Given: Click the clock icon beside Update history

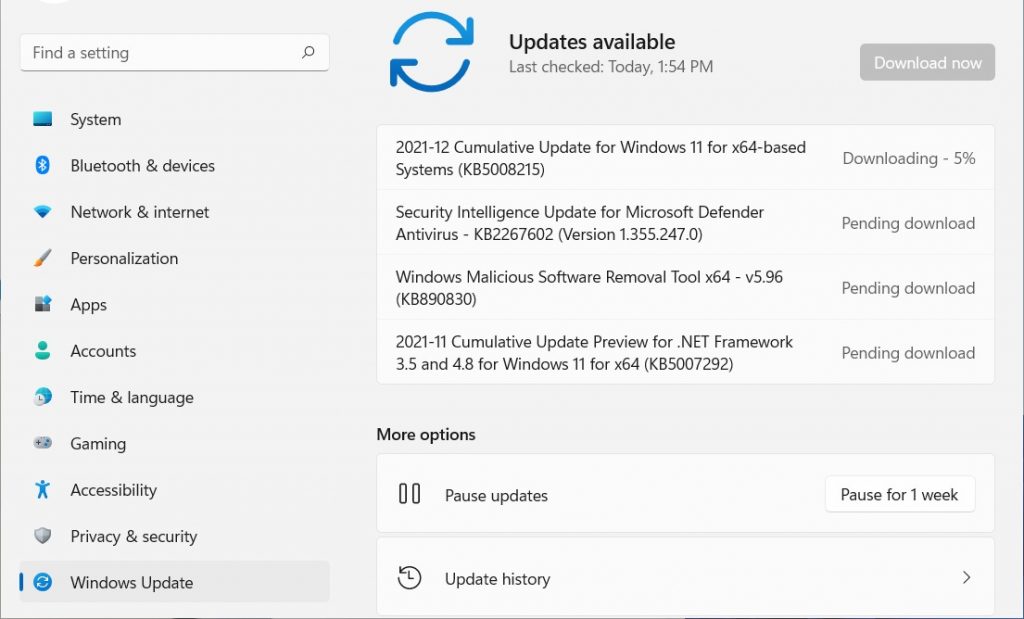Looking at the screenshot, I should click(x=409, y=578).
